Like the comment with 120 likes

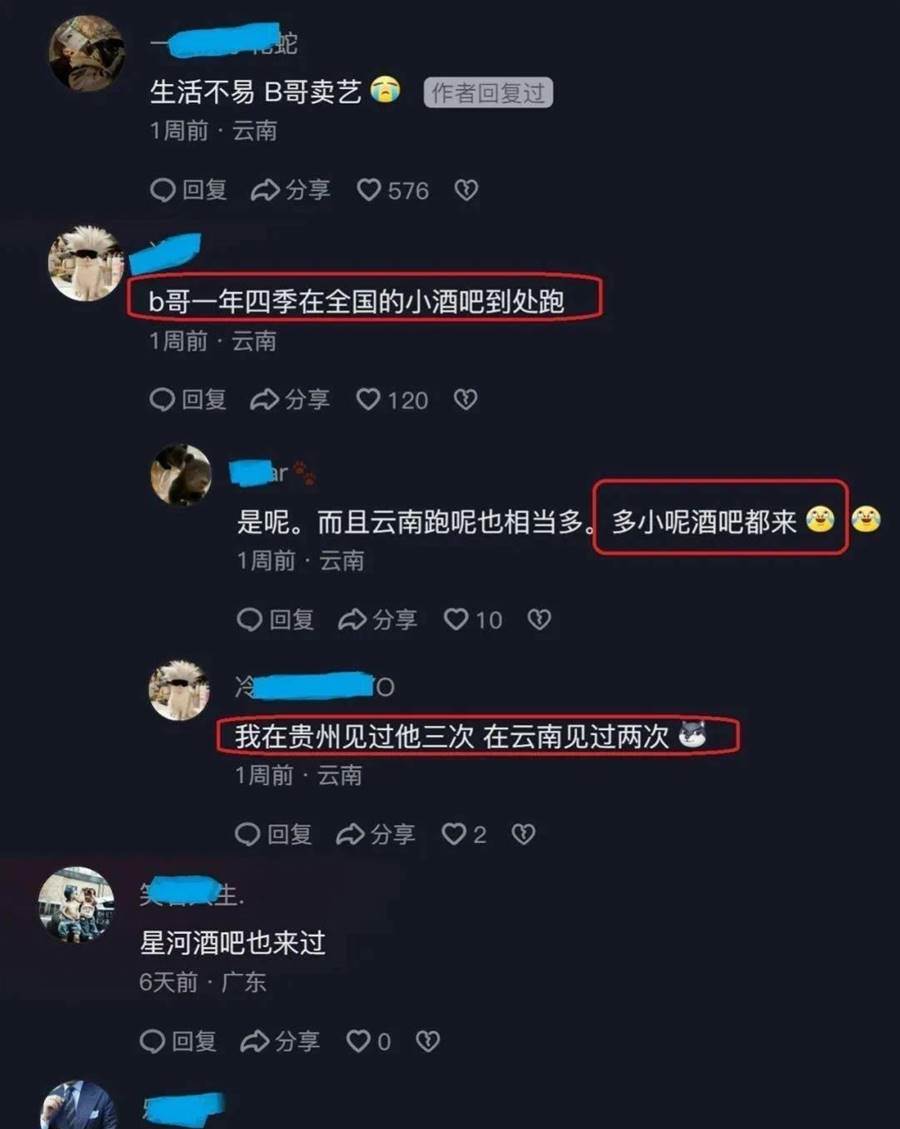tap(392, 400)
